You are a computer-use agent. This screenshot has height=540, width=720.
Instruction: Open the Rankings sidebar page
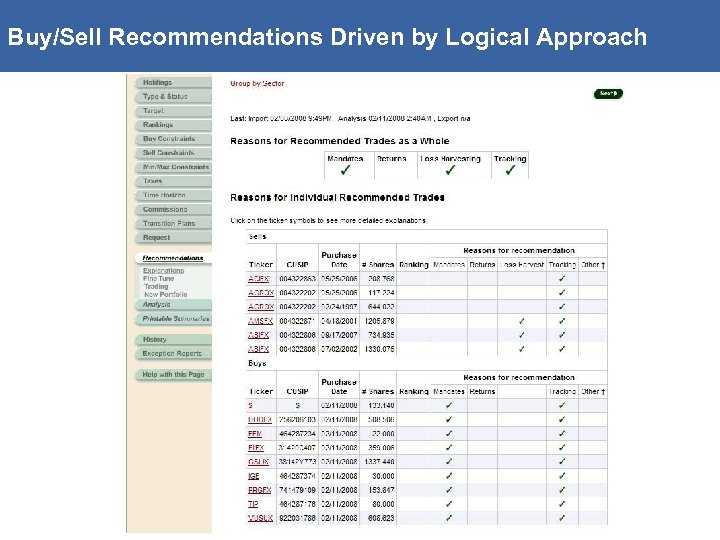click(174, 125)
